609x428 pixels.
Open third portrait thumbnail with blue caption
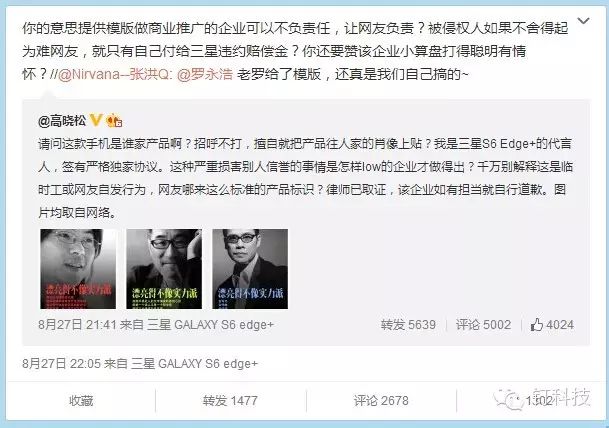pos(250,269)
